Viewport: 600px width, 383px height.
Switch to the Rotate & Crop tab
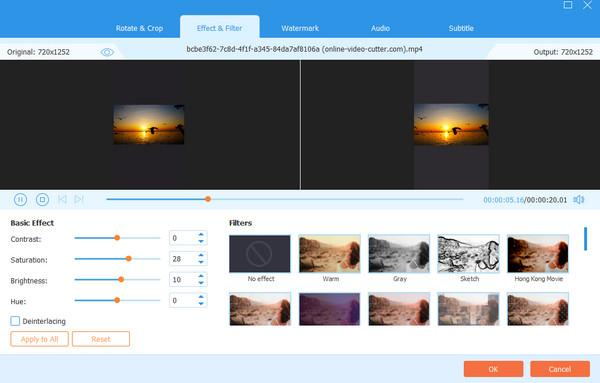[139, 28]
